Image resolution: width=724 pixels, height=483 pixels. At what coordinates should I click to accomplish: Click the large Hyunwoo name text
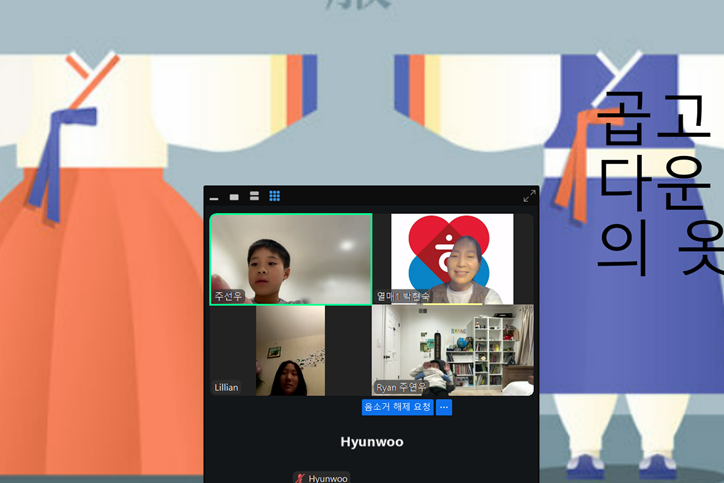371,442
